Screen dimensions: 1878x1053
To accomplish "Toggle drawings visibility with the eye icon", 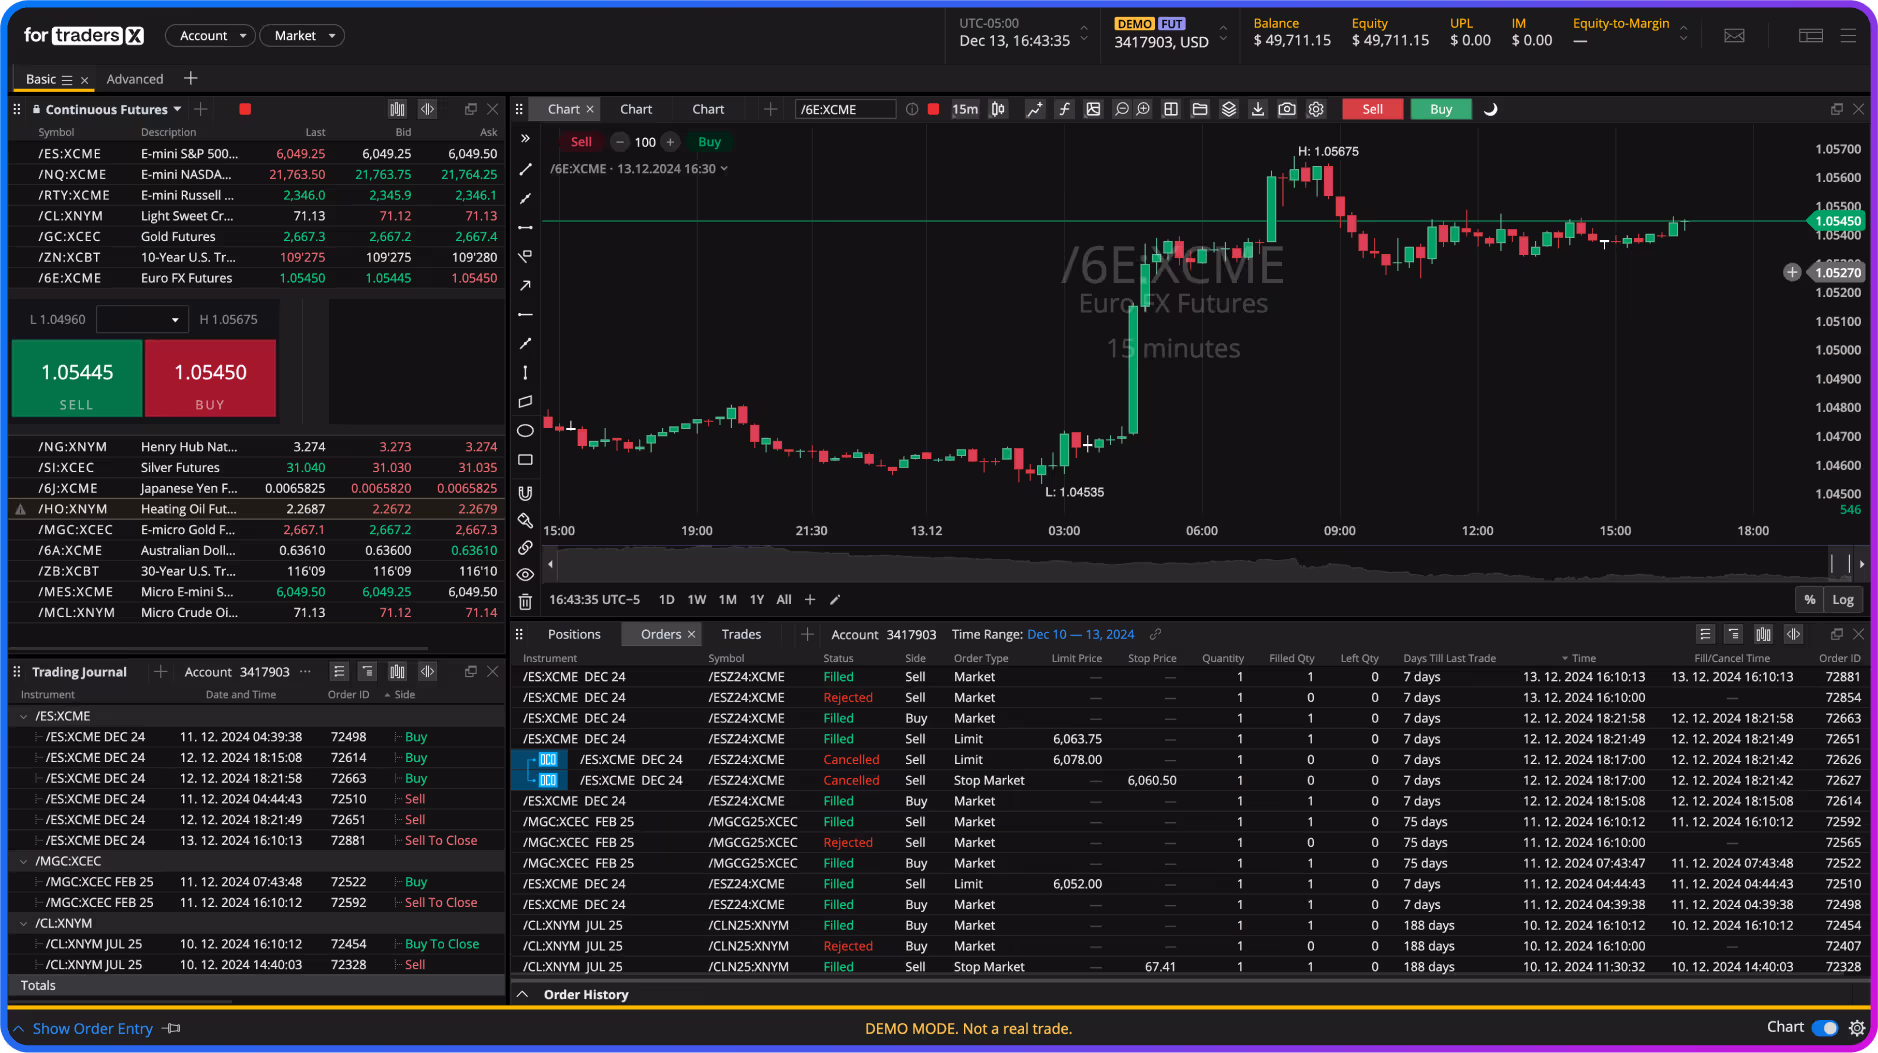I will coord(525,575).
